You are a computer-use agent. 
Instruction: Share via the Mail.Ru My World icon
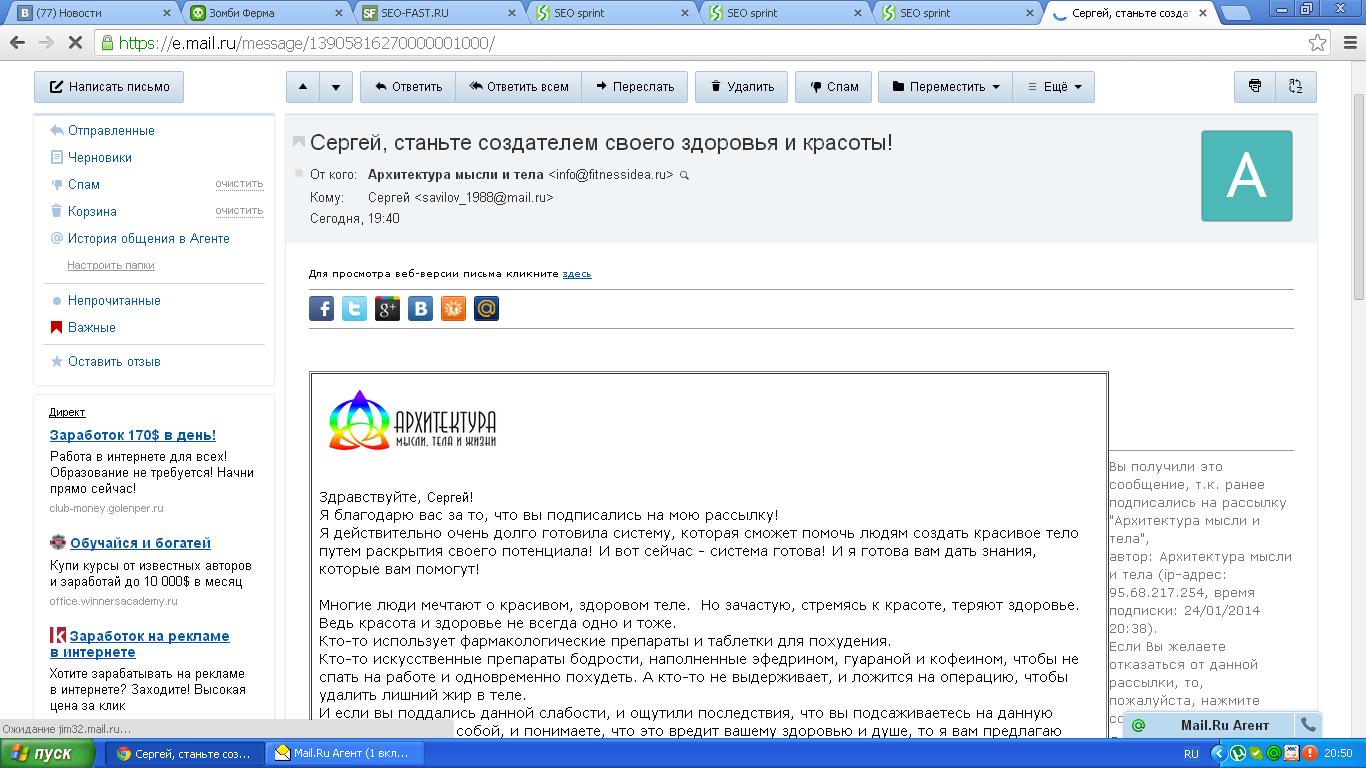(x=486, y=309)
